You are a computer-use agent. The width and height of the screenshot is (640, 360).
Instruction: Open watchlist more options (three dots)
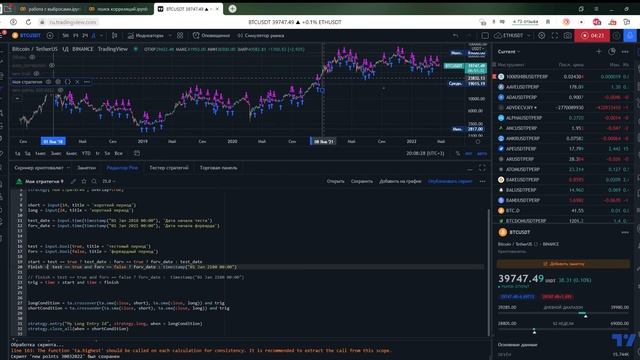coord(625,51)
